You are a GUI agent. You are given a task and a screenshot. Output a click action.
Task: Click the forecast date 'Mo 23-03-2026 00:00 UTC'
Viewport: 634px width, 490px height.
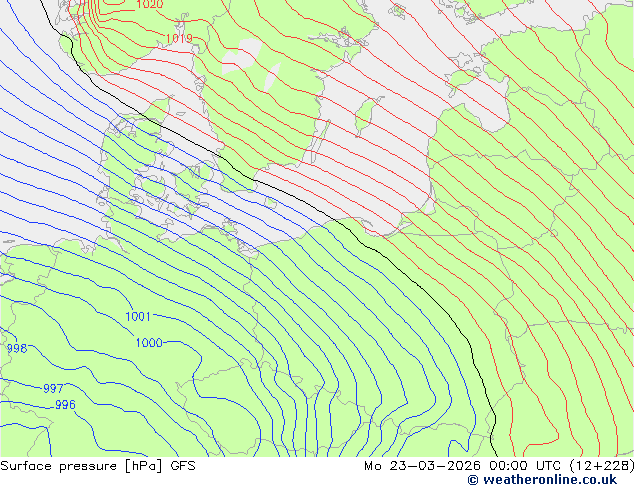point(462,466)
